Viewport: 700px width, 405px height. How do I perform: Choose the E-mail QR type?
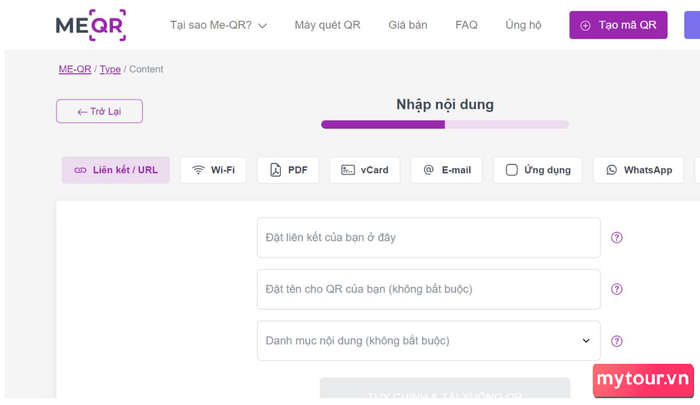pos(446,170)
